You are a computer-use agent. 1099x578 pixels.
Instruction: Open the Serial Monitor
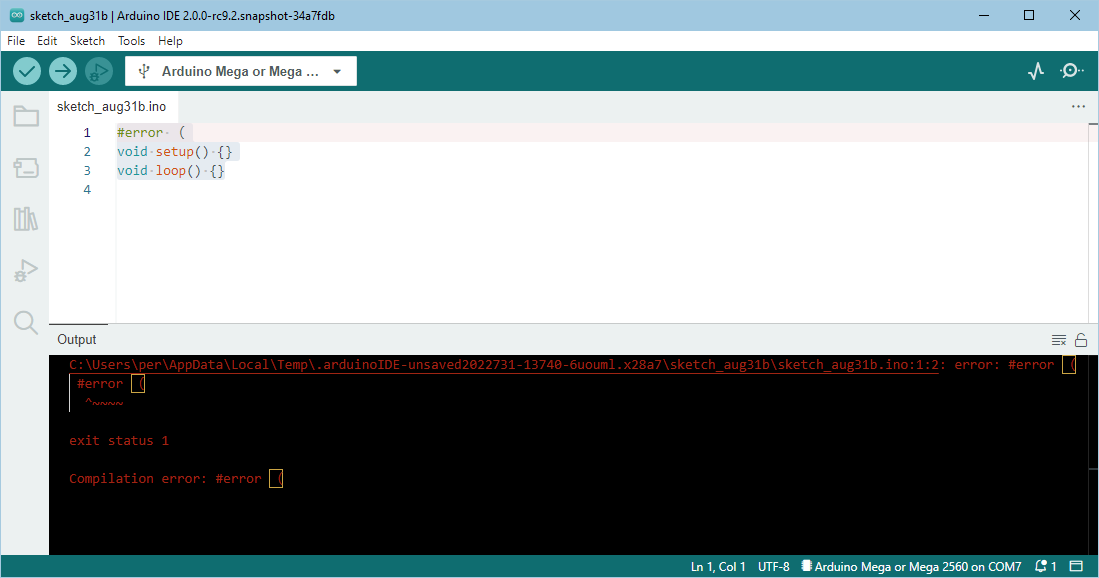(x=1072, y=71)
